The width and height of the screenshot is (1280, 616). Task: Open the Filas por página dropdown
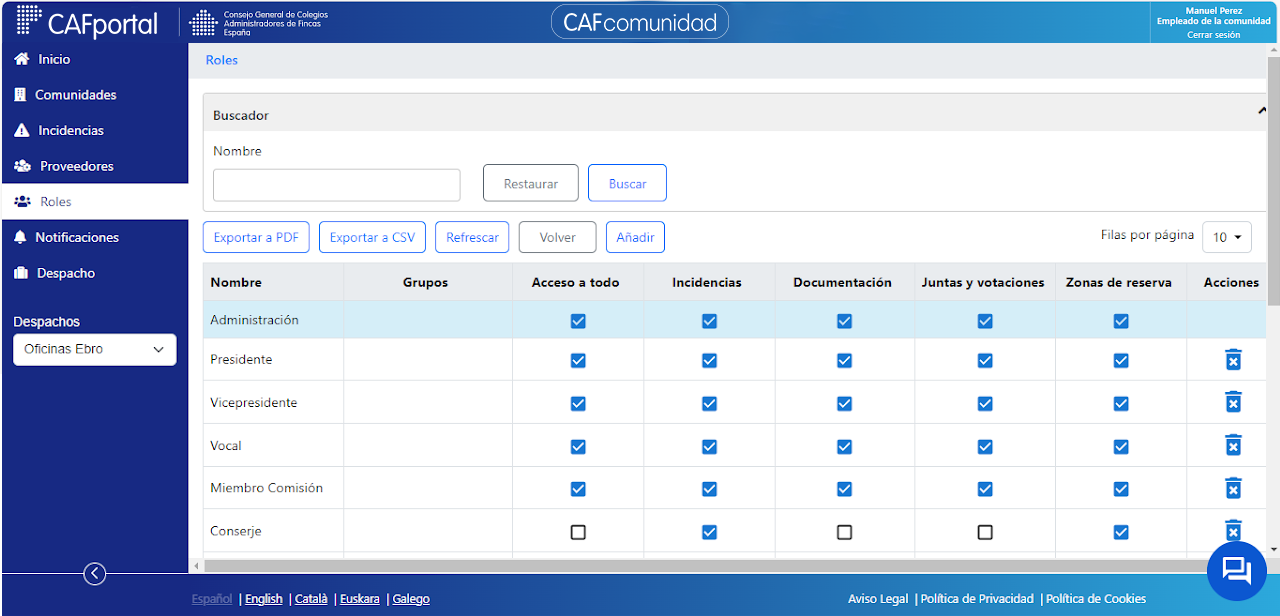click(1227, 237)
